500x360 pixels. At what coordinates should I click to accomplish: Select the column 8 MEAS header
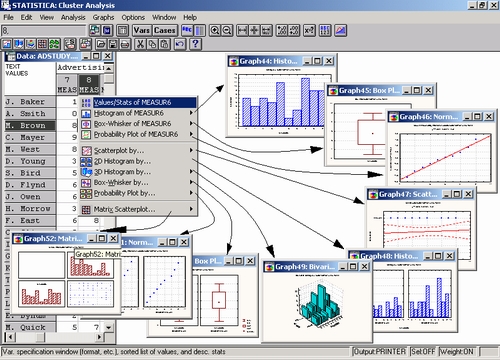coord(89,85)
